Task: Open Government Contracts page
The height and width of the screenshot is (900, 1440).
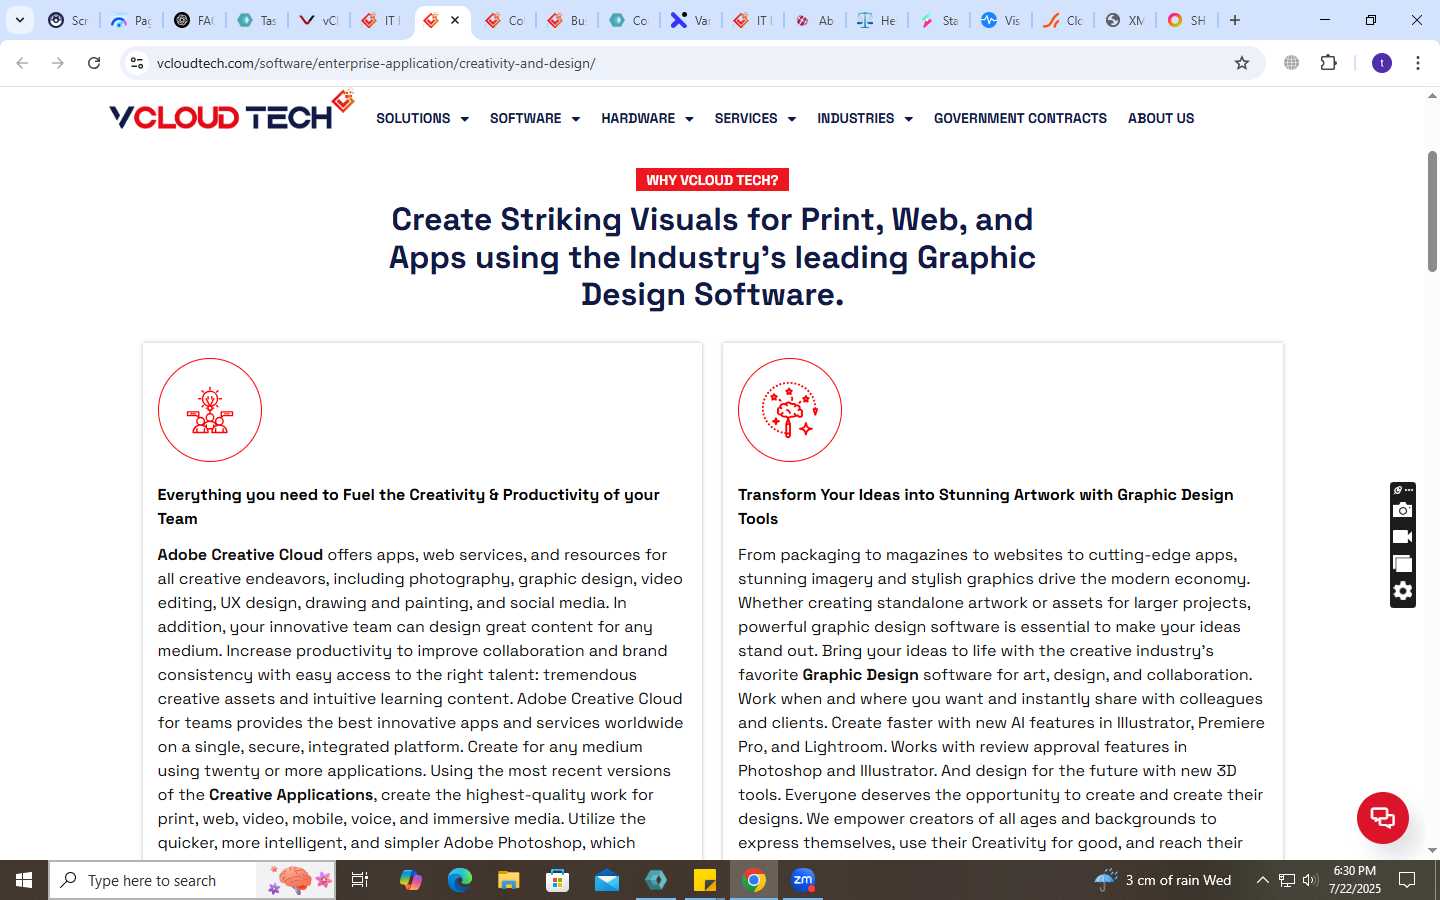Action: click(1020, 118)
